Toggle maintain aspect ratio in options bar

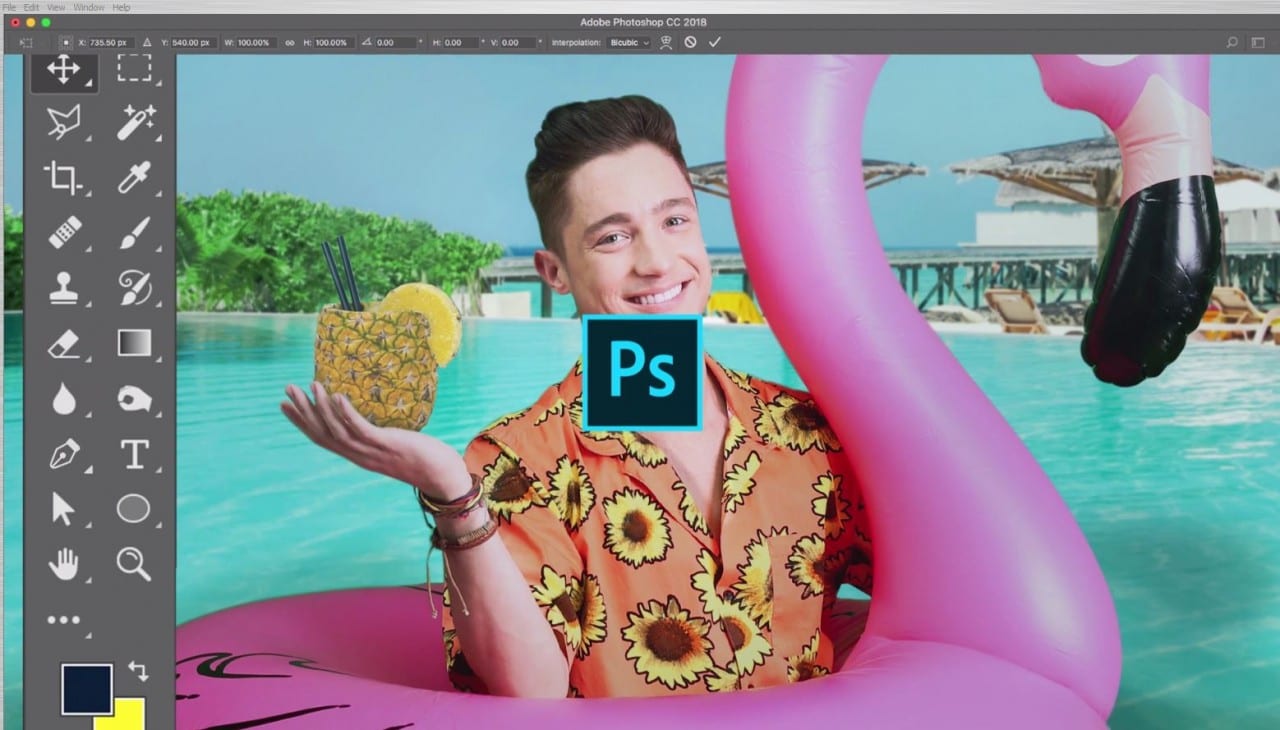tap(288, 42)
